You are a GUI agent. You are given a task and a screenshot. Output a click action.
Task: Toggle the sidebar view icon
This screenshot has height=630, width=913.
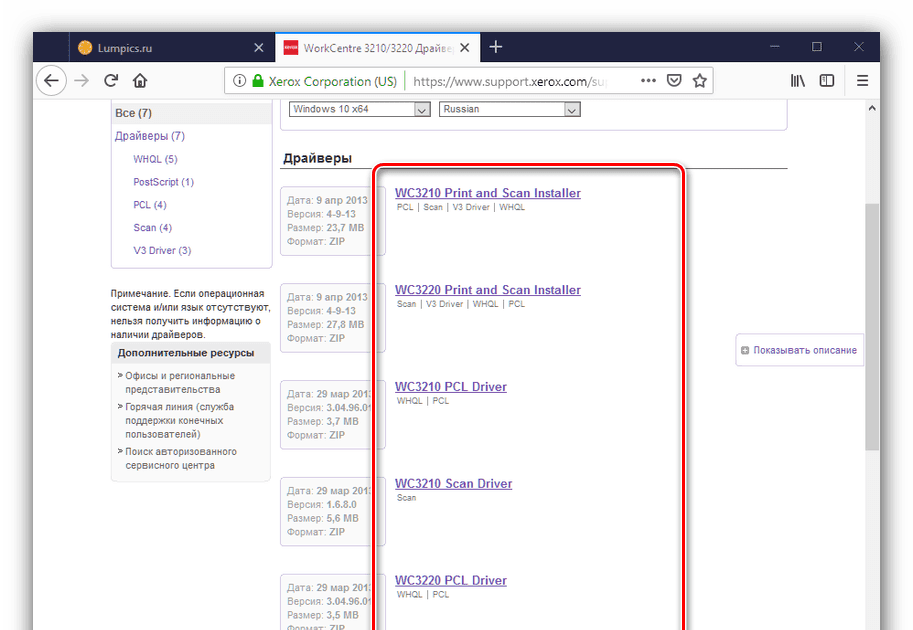(x=827, y=80)
